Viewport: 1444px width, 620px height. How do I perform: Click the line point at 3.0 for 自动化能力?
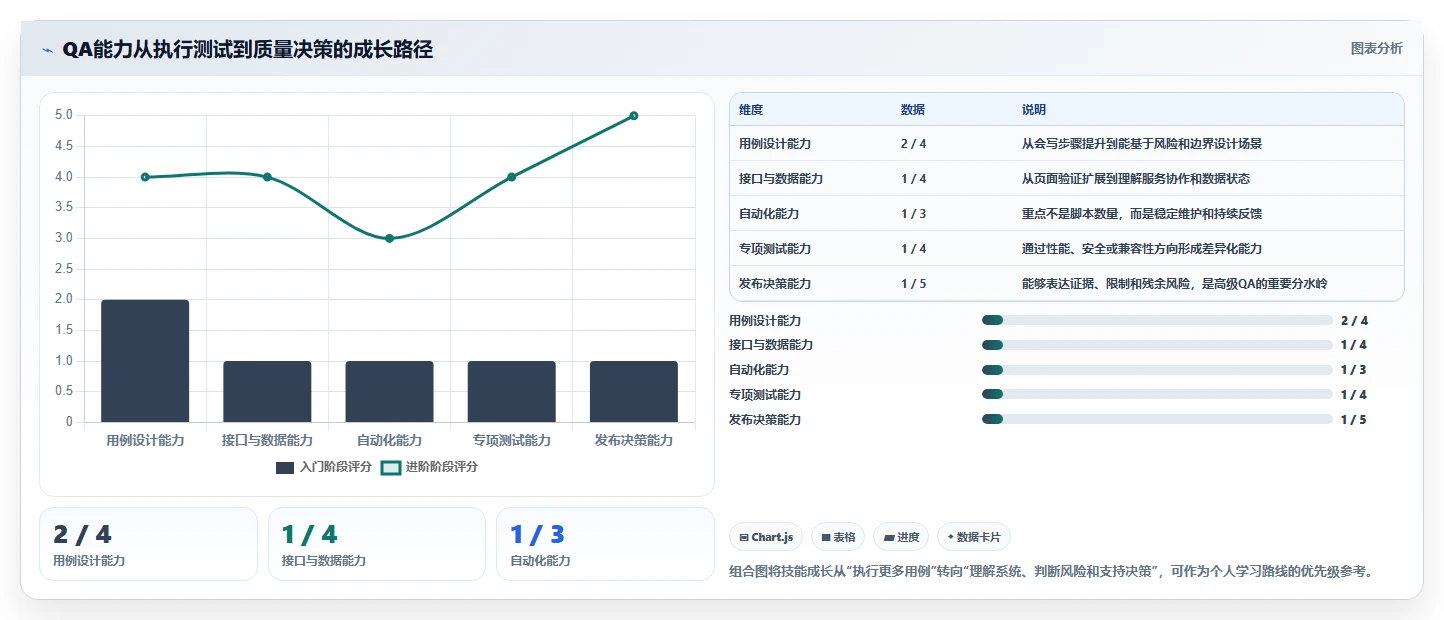click(389, 238)
